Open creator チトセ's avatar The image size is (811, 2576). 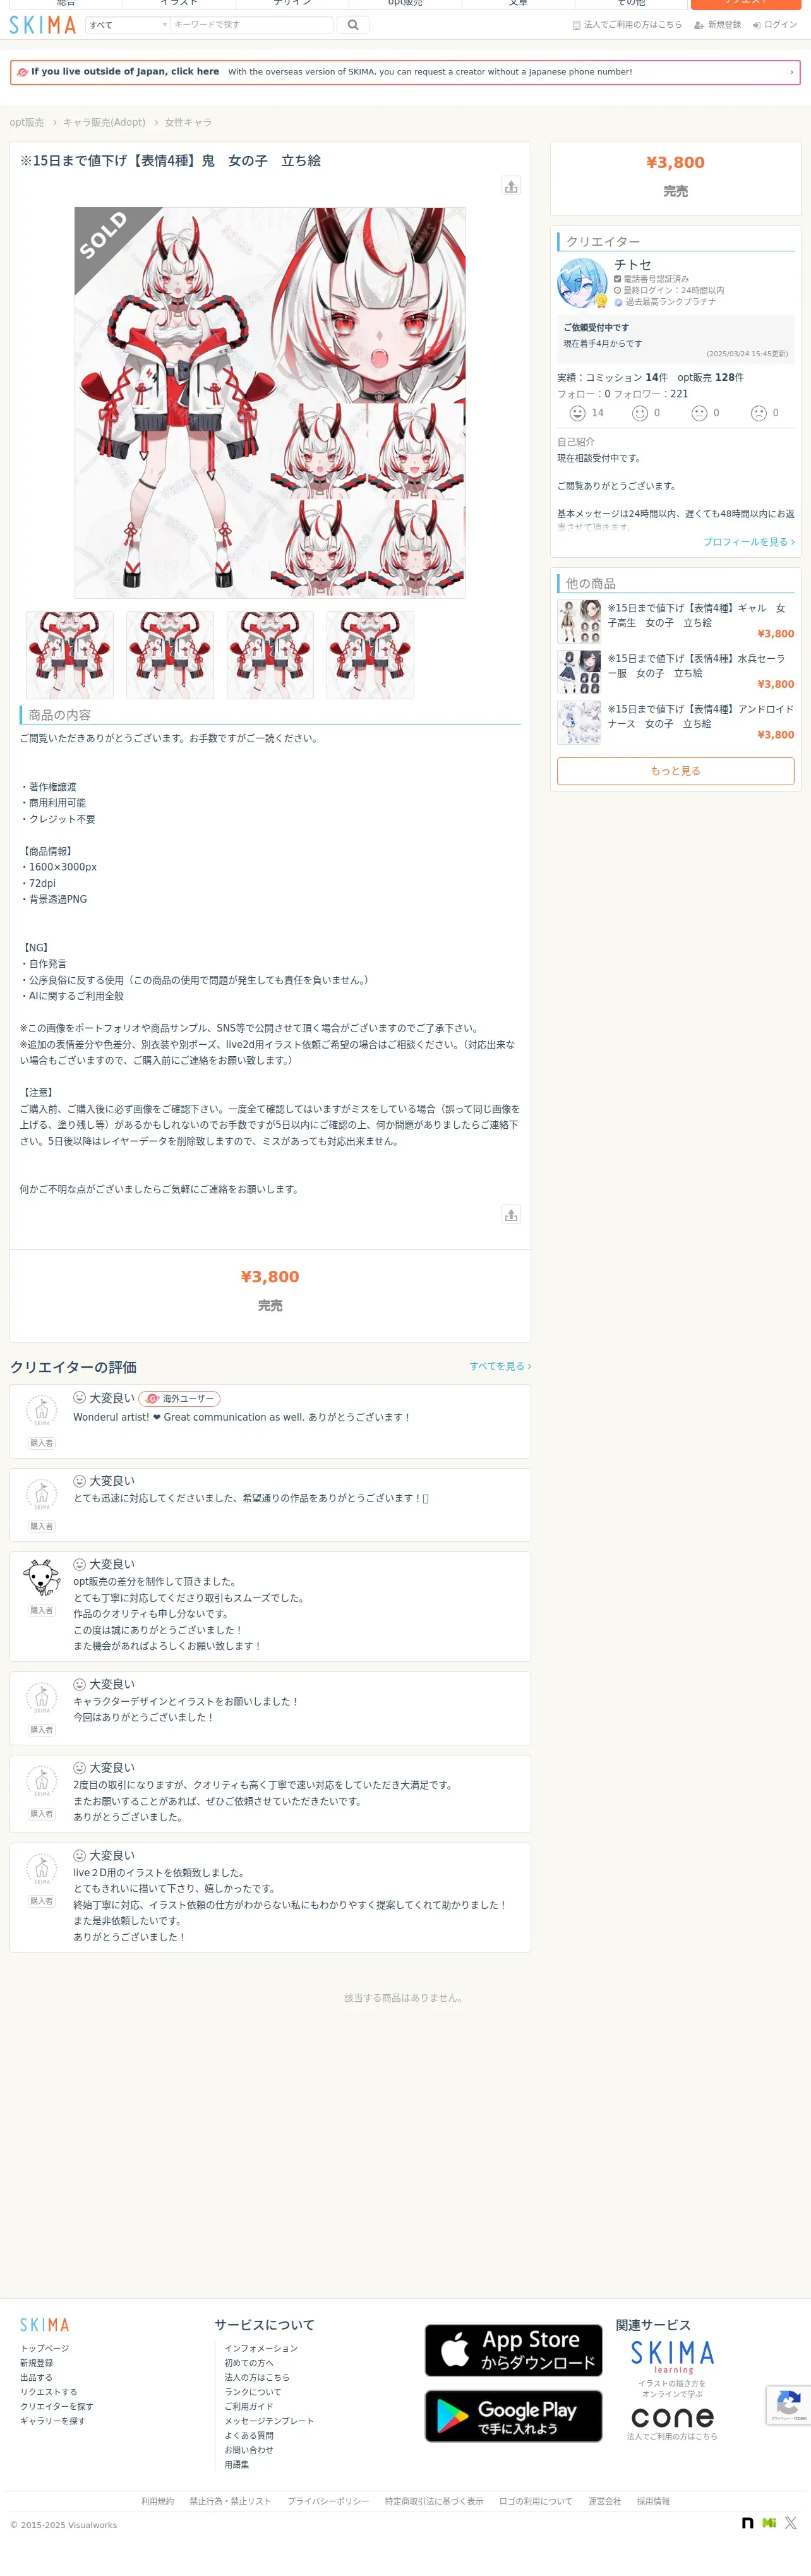582,283
